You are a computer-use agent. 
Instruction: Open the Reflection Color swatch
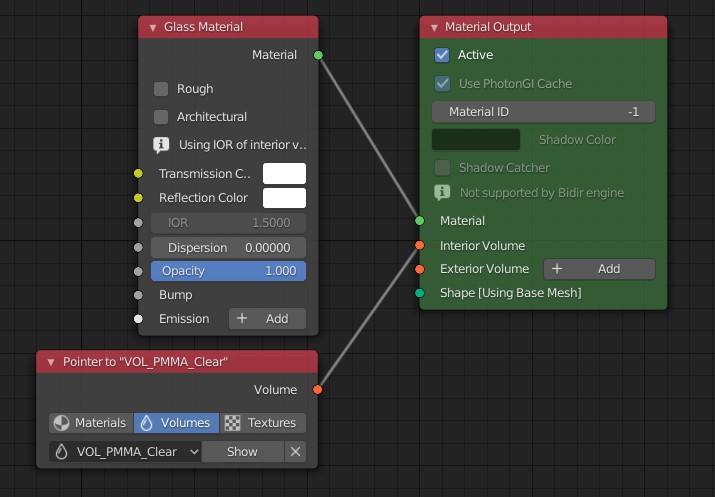pyautogui.click(x=284, y=198)
